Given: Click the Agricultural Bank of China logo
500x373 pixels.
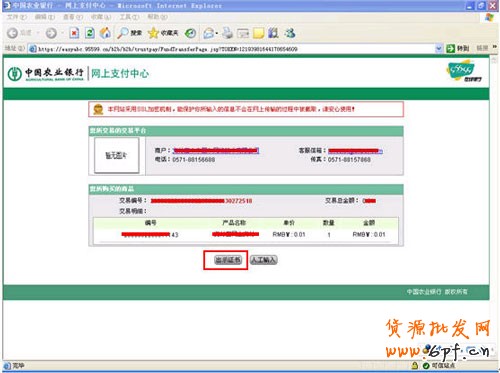Looking at the screenshot, I should click(x=46, y=74).
